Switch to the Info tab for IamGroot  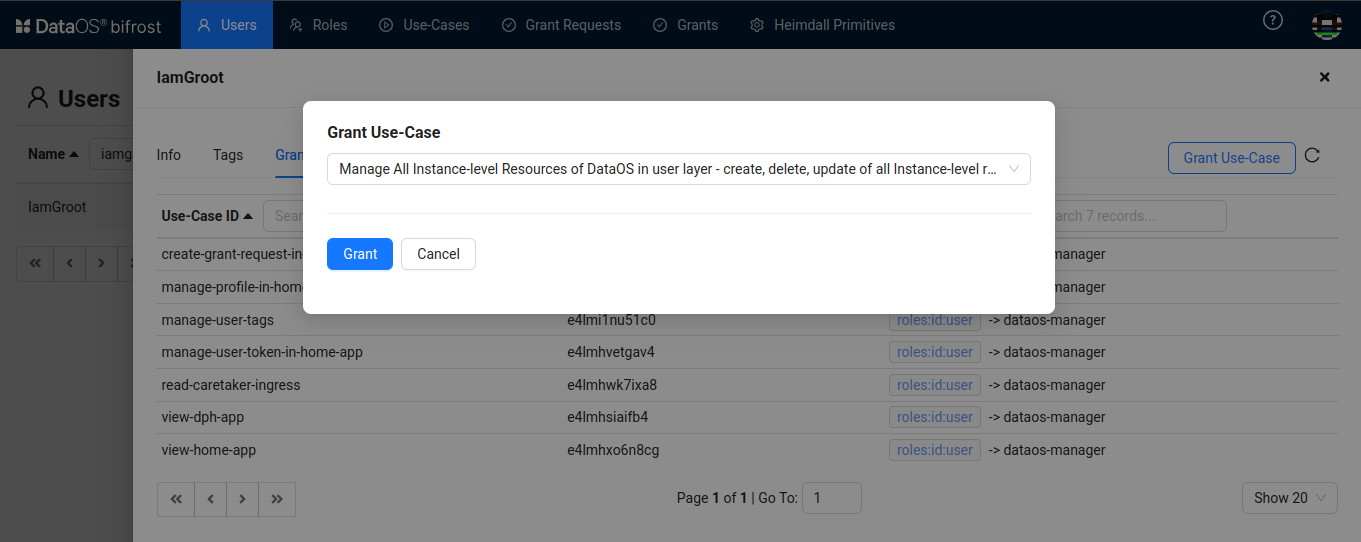click(x=169, y=155)
